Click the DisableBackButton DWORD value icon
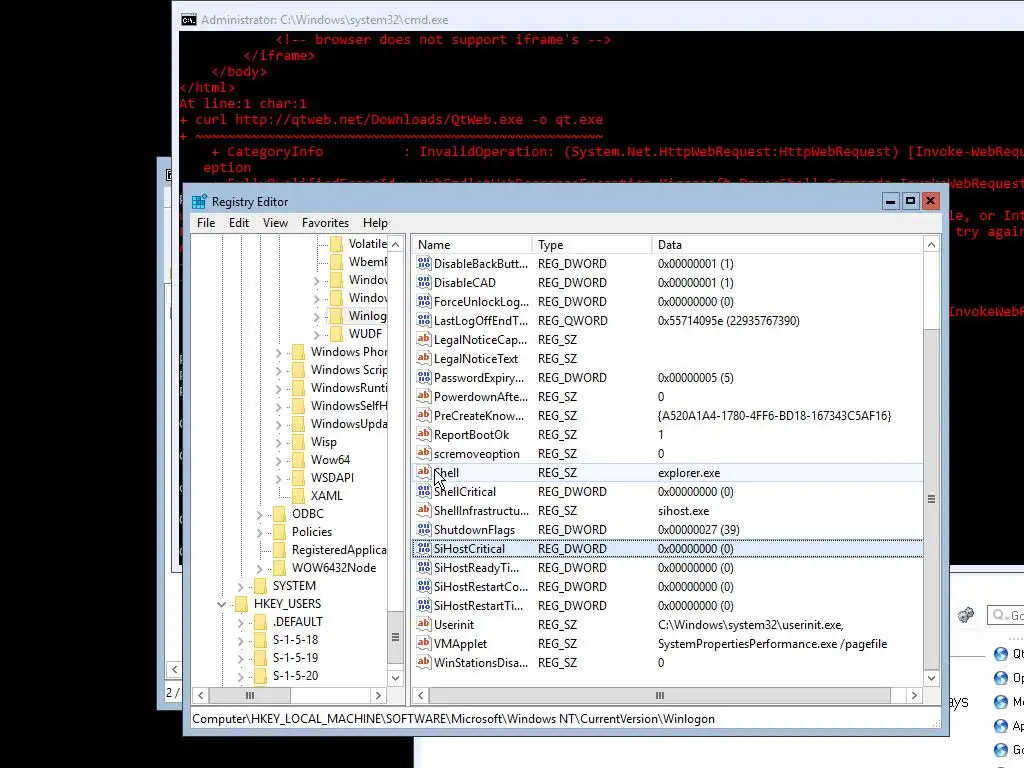The width and height of the screenshot is (1024, 768). 424,263
